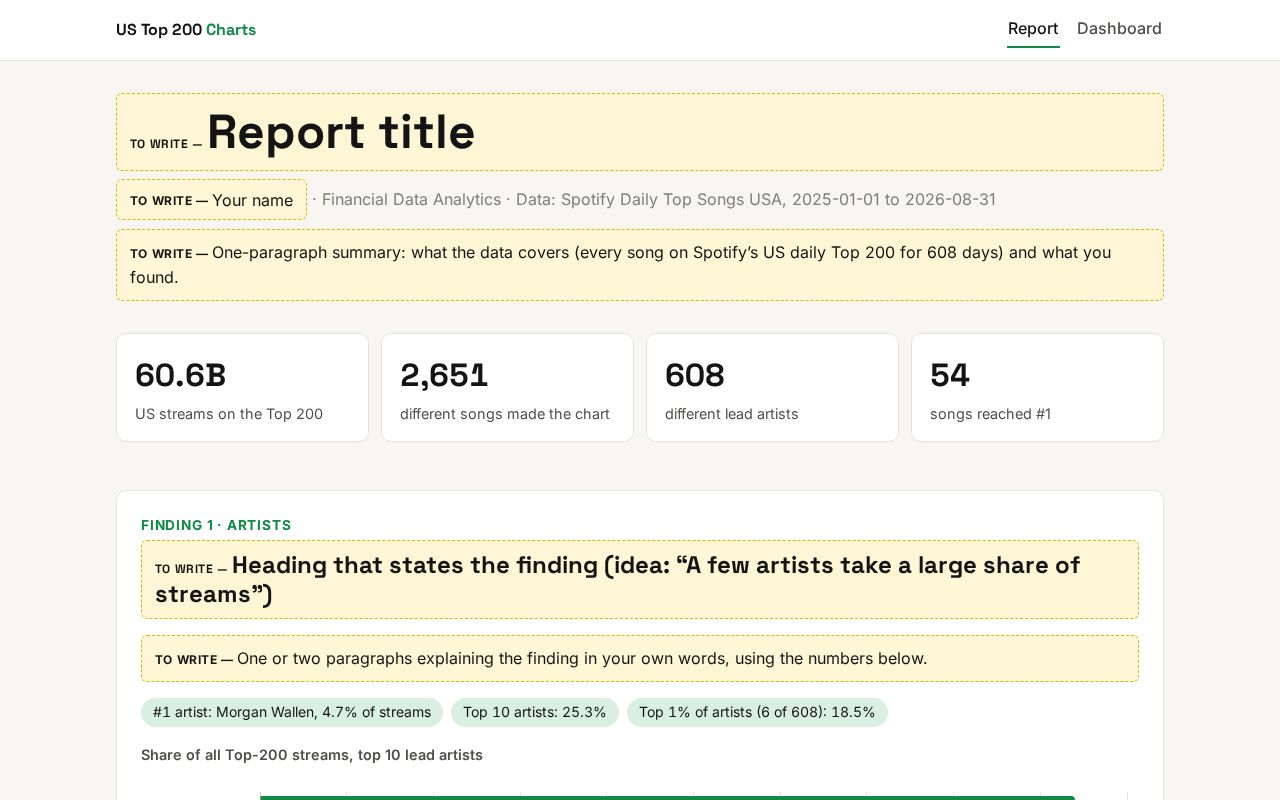
Task: Edit the Finding 1 heading placeholder
Action: tap(640, 580)
